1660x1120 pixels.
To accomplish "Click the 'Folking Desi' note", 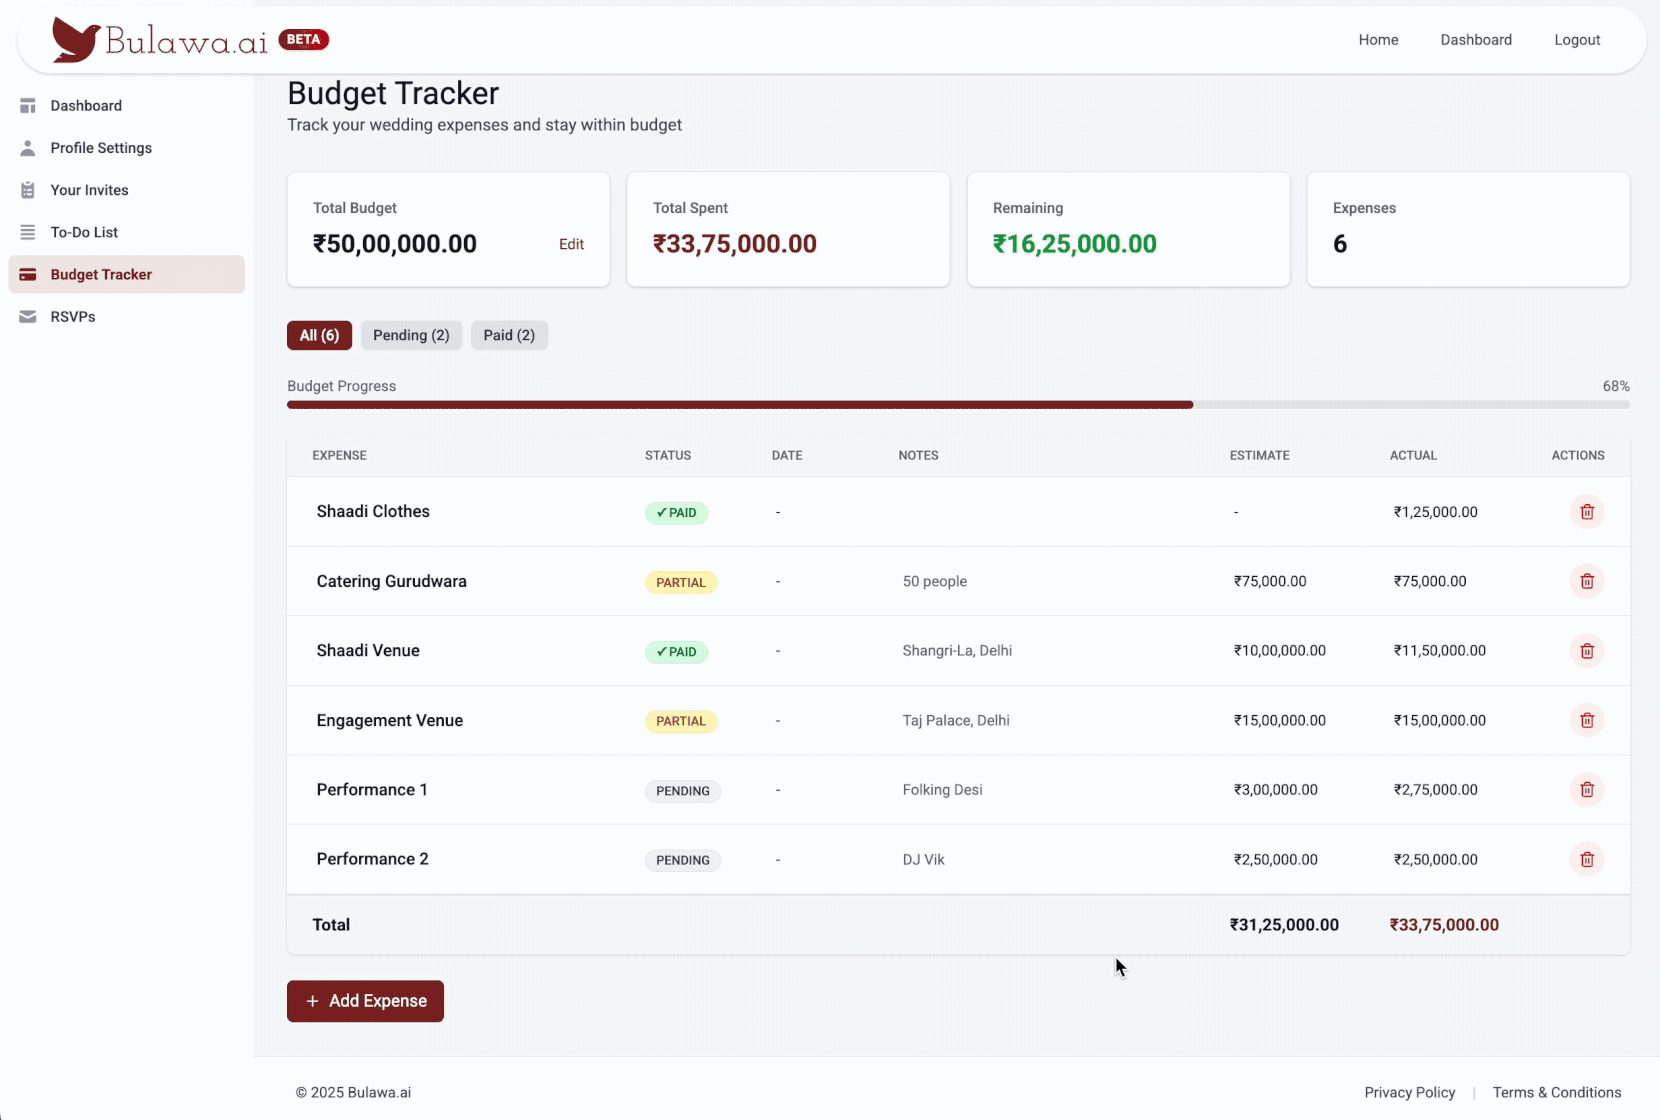I will tap(942, 790).
